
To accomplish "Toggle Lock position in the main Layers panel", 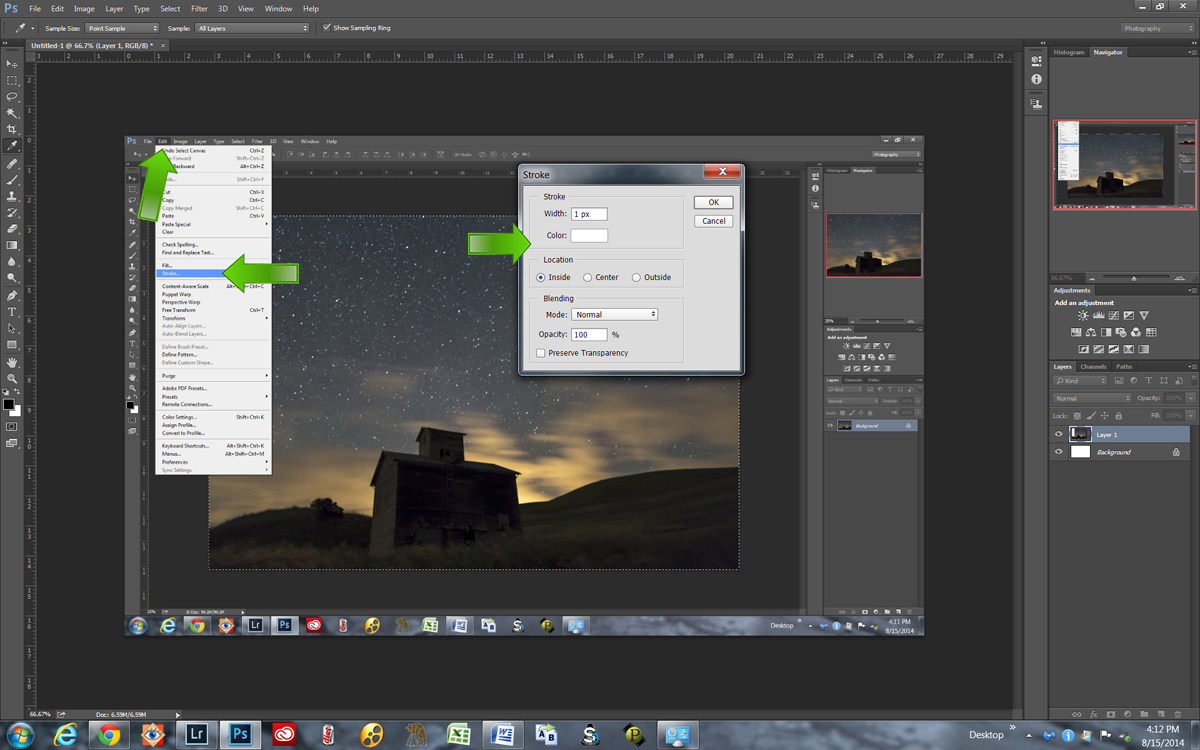I will click(1104, 415).
